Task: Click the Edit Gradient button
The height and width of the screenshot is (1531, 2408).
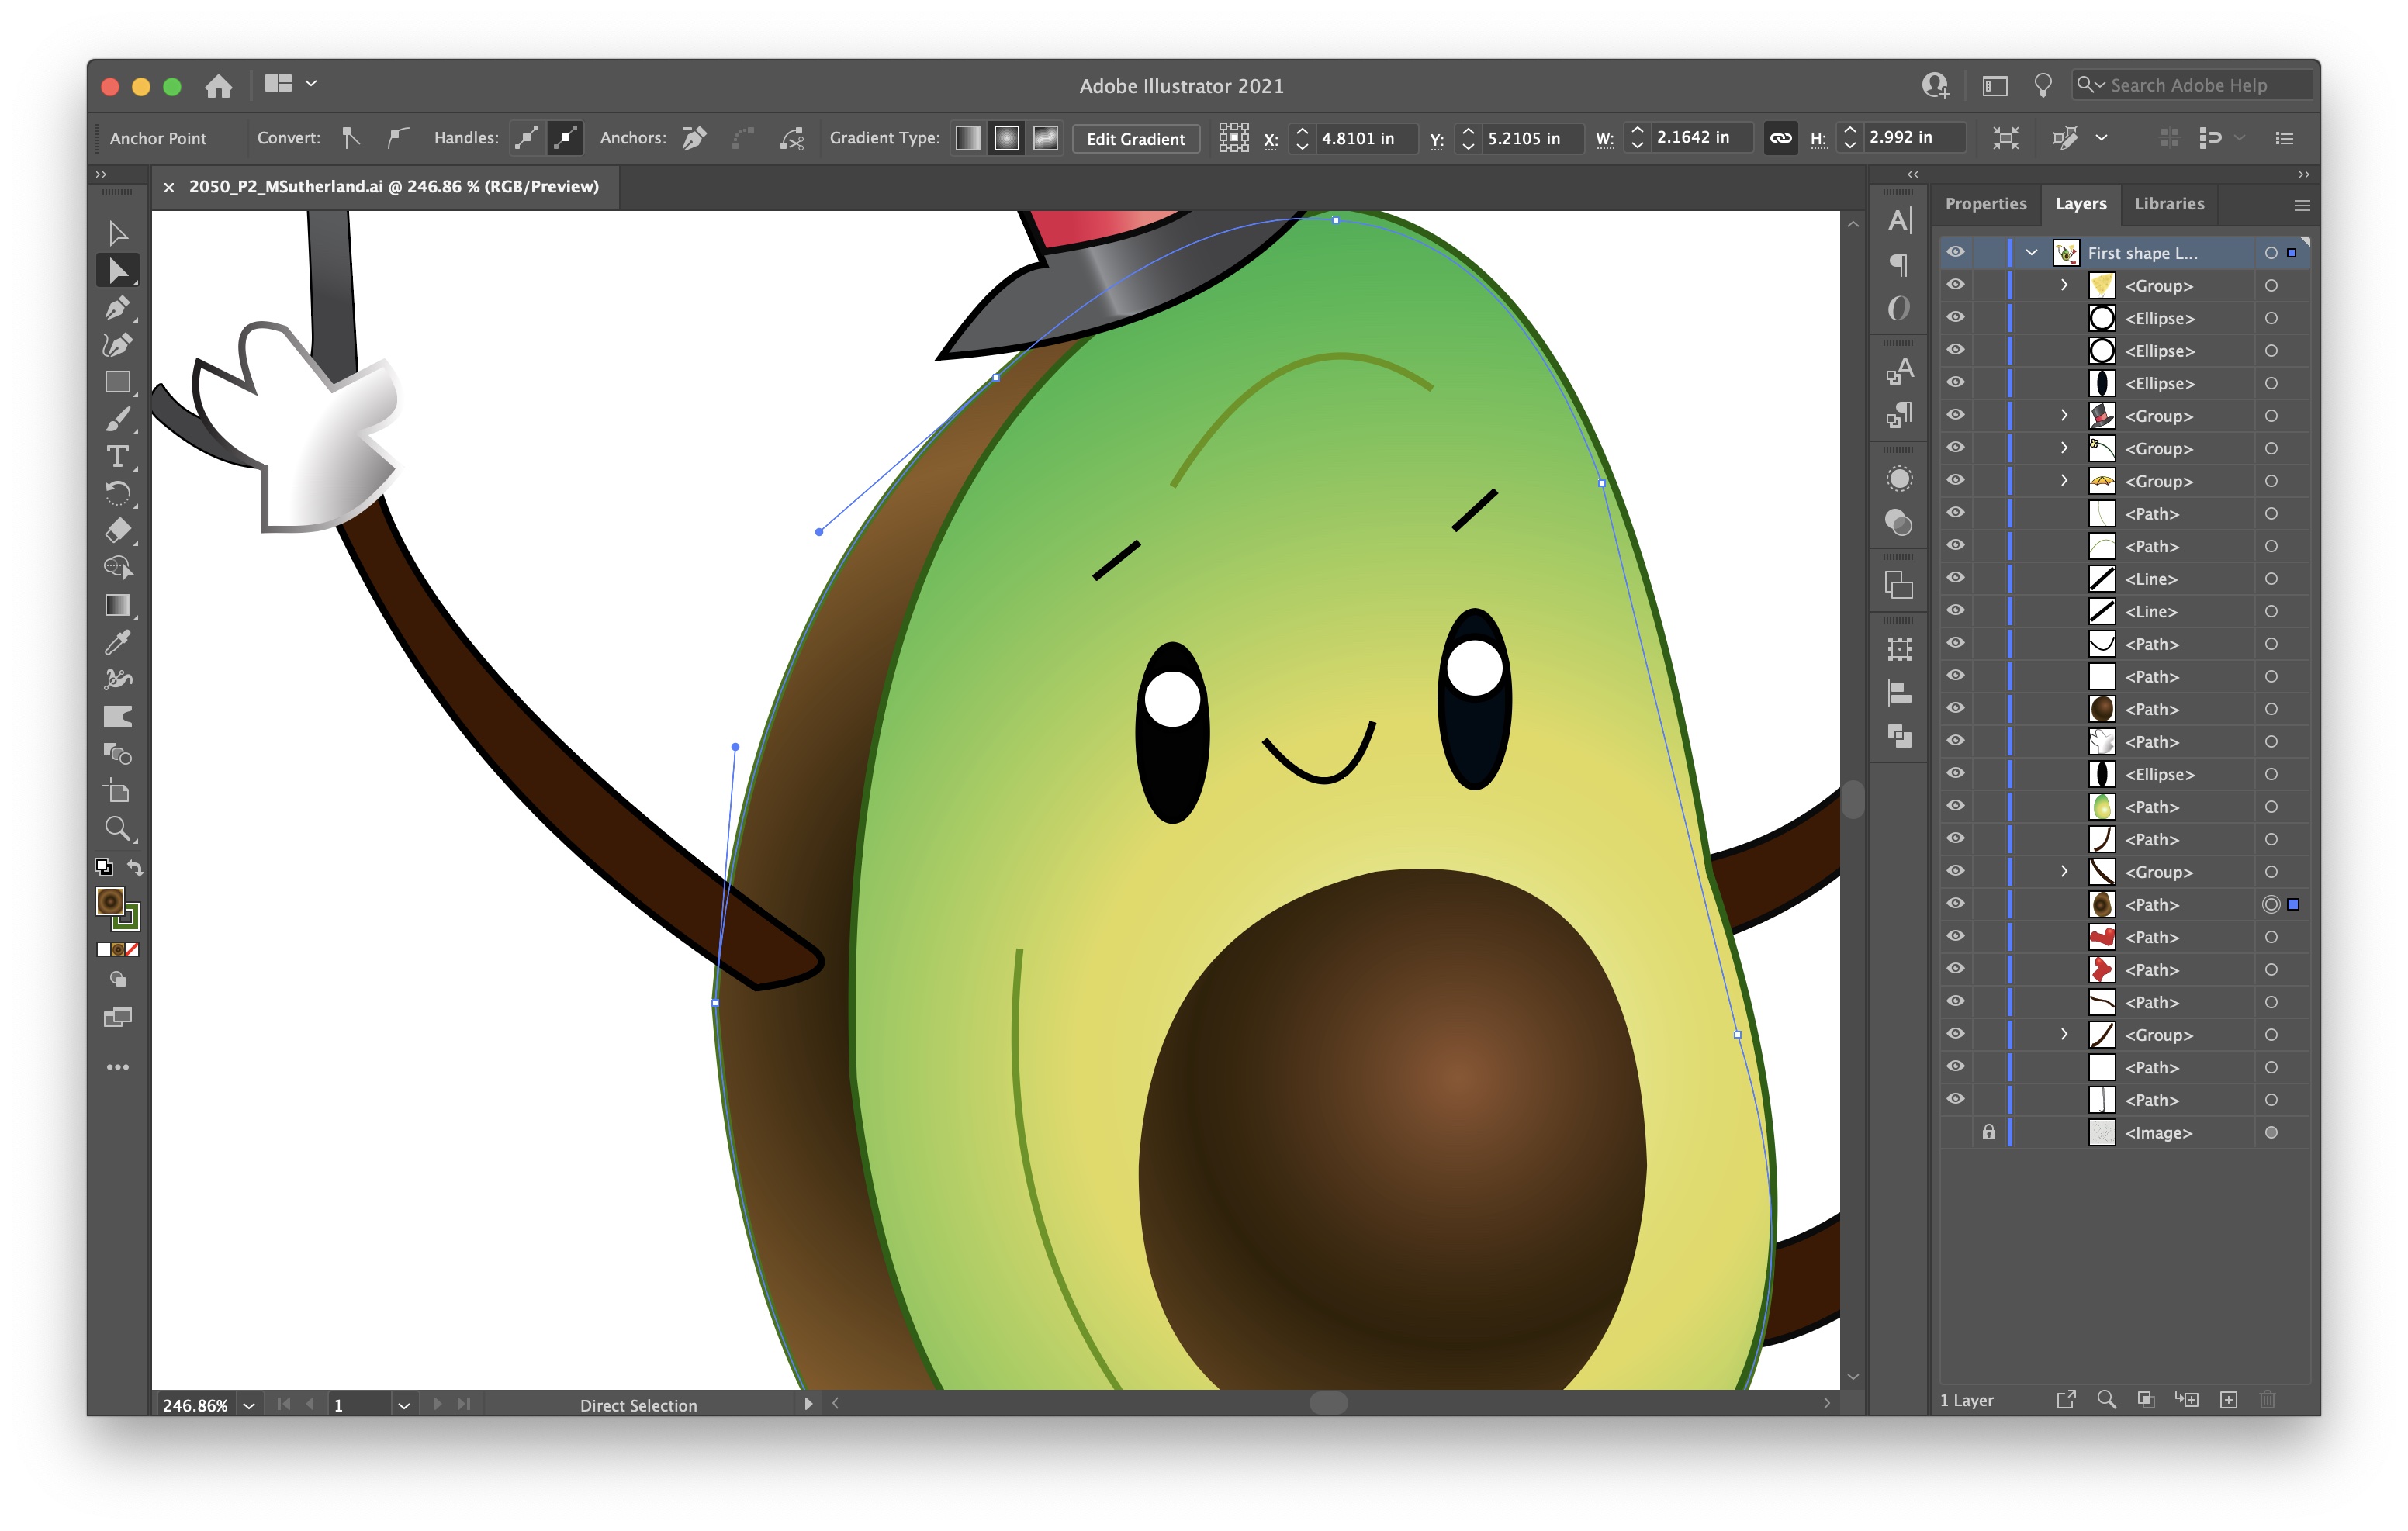Action: click(x=1135, y=139)
